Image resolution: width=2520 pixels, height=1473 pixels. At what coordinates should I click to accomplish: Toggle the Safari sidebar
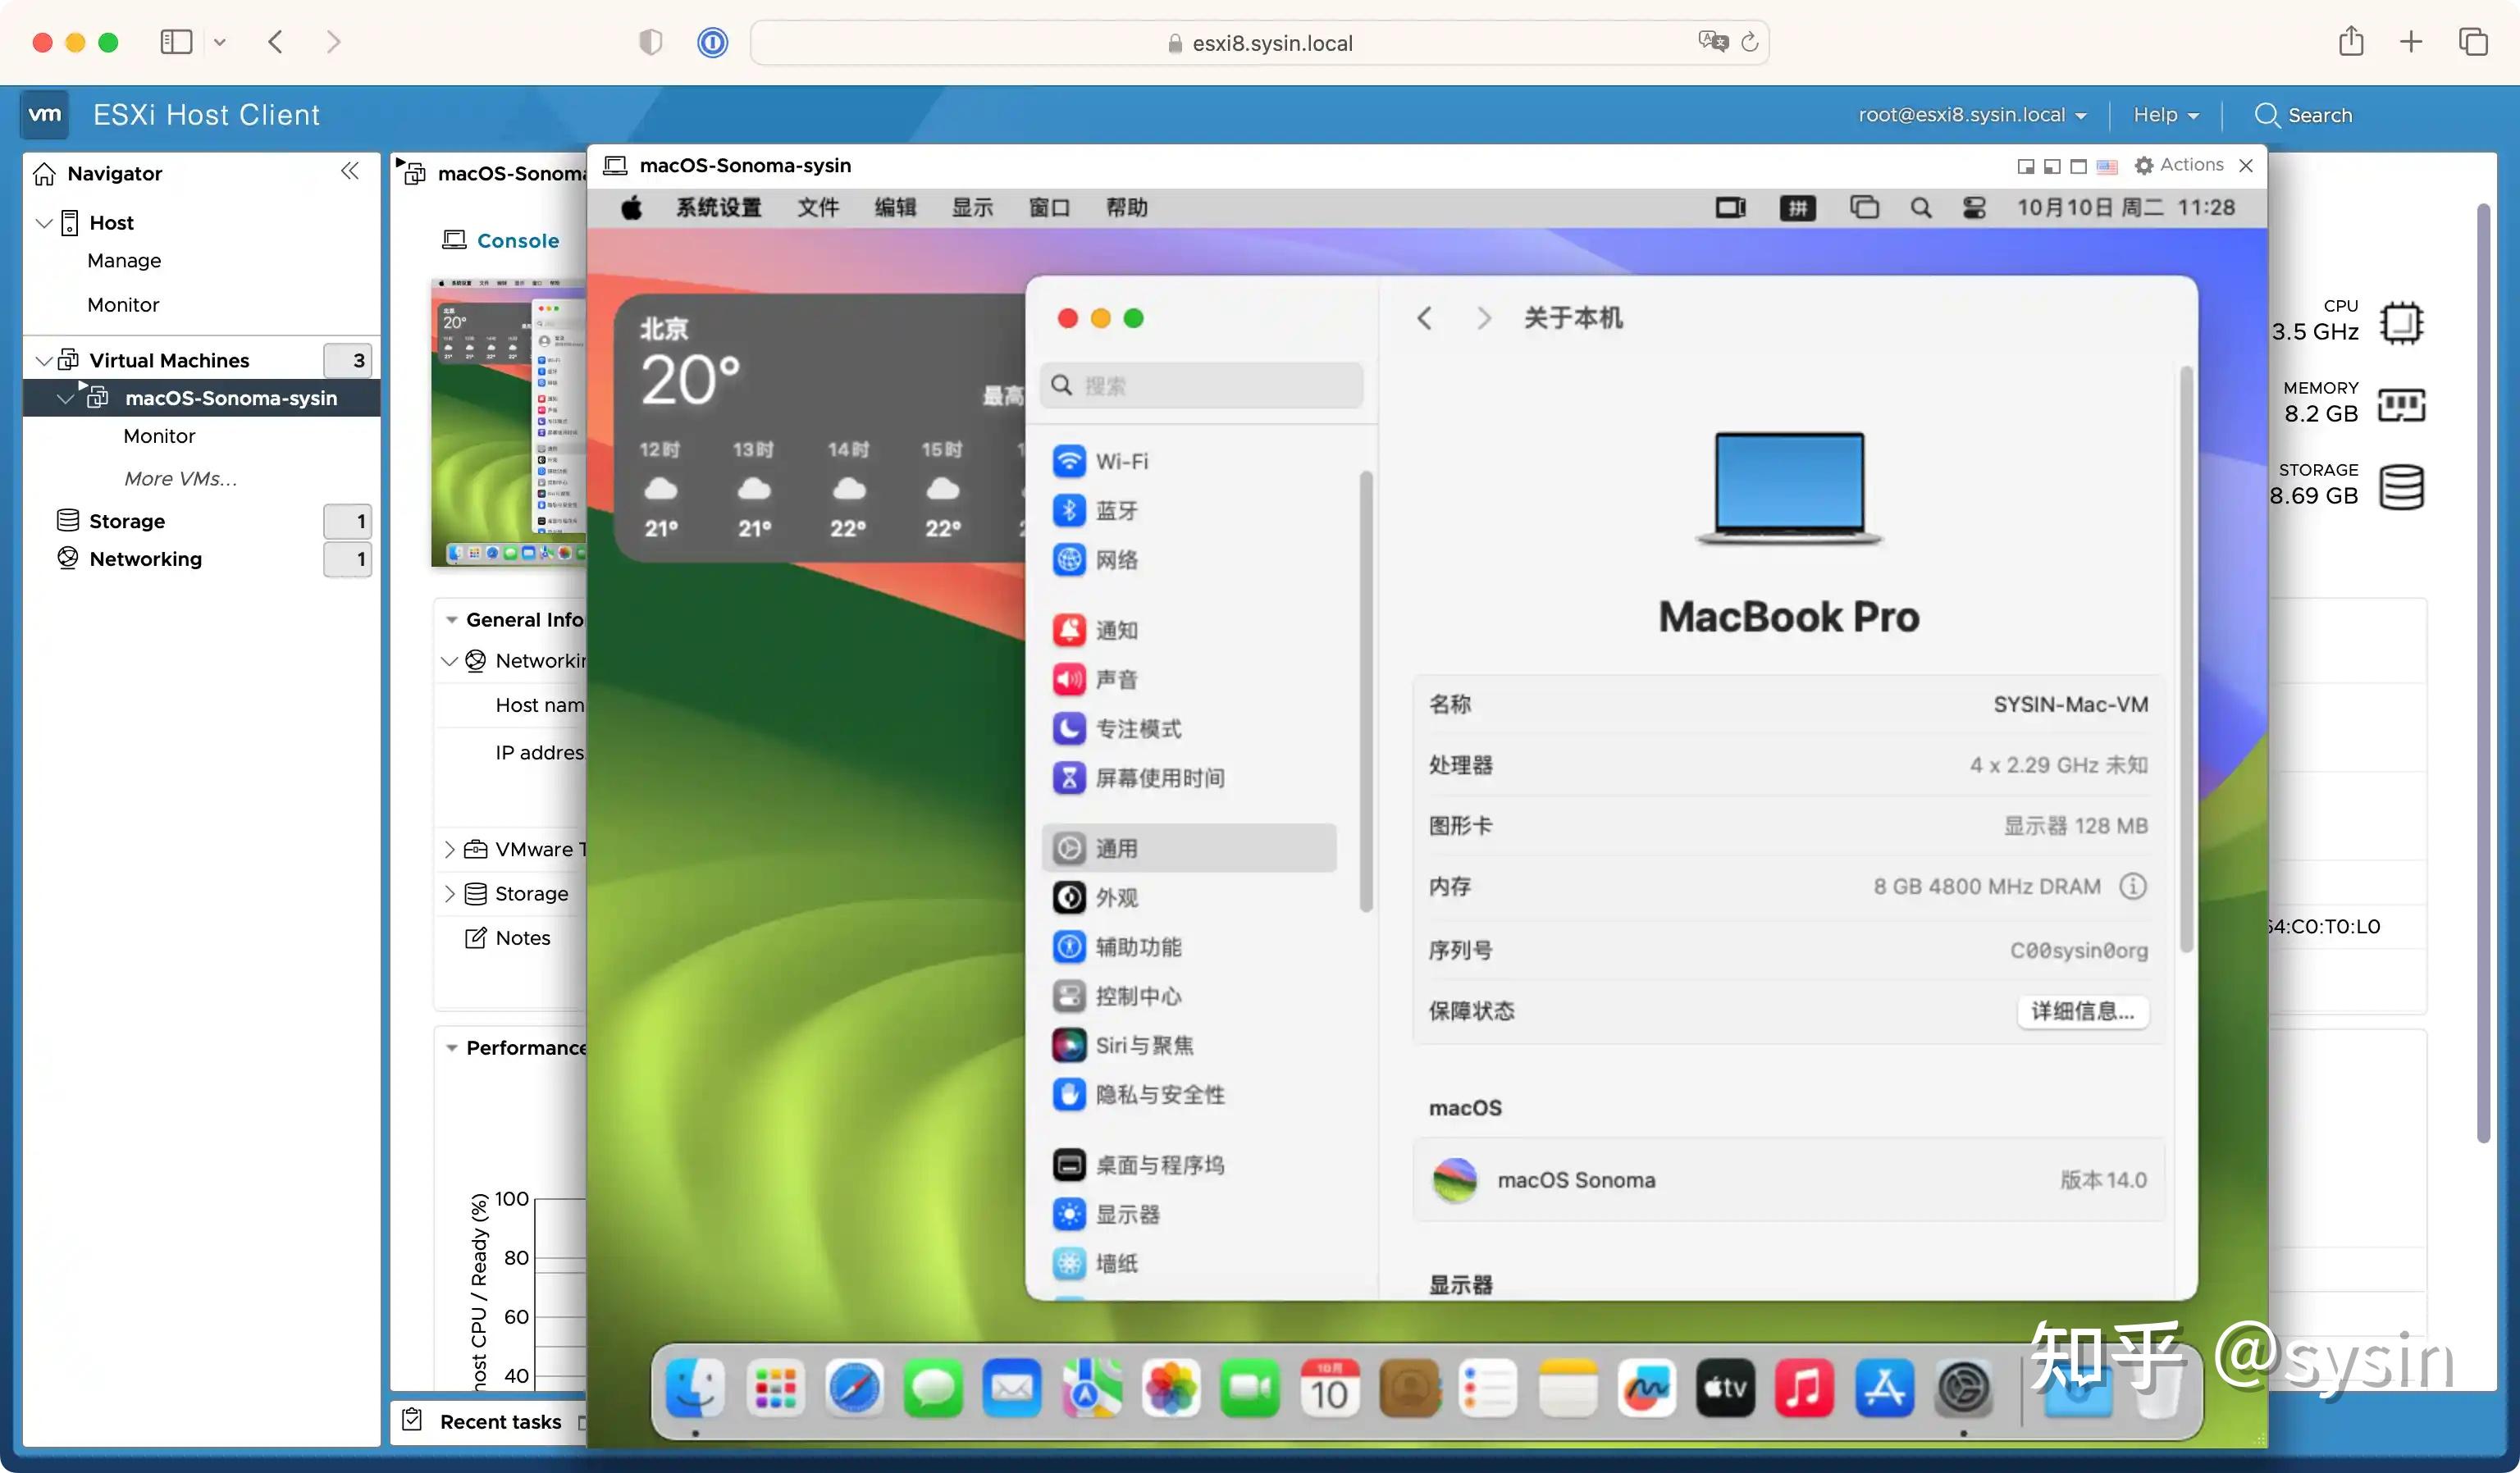tap(176, 41)
